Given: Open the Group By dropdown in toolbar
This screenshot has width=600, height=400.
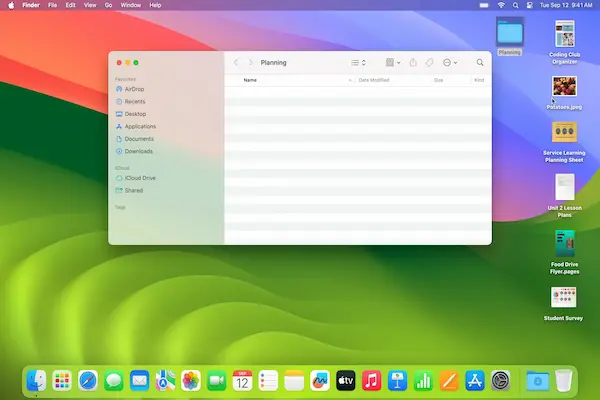Looking at the screenshot, I should pyautogui.click(x=393, y=62).
